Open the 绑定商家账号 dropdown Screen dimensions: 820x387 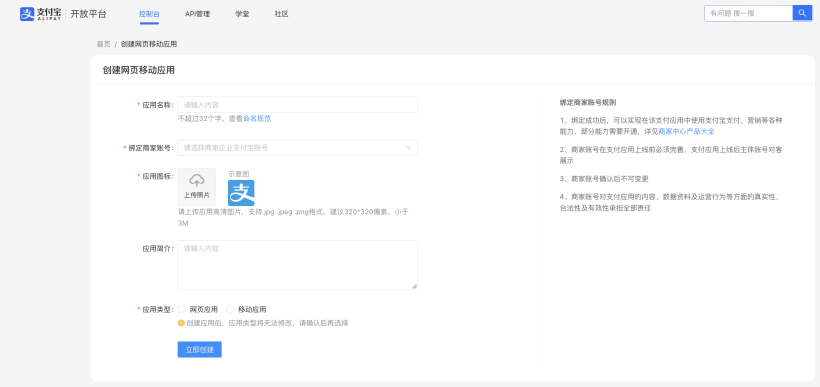(298, 148)
